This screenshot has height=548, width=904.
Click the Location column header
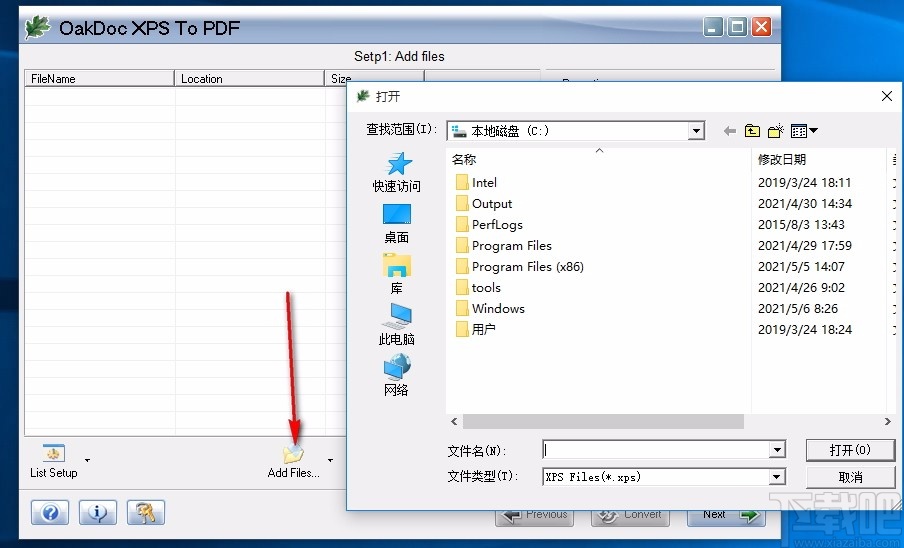point(249,78)
